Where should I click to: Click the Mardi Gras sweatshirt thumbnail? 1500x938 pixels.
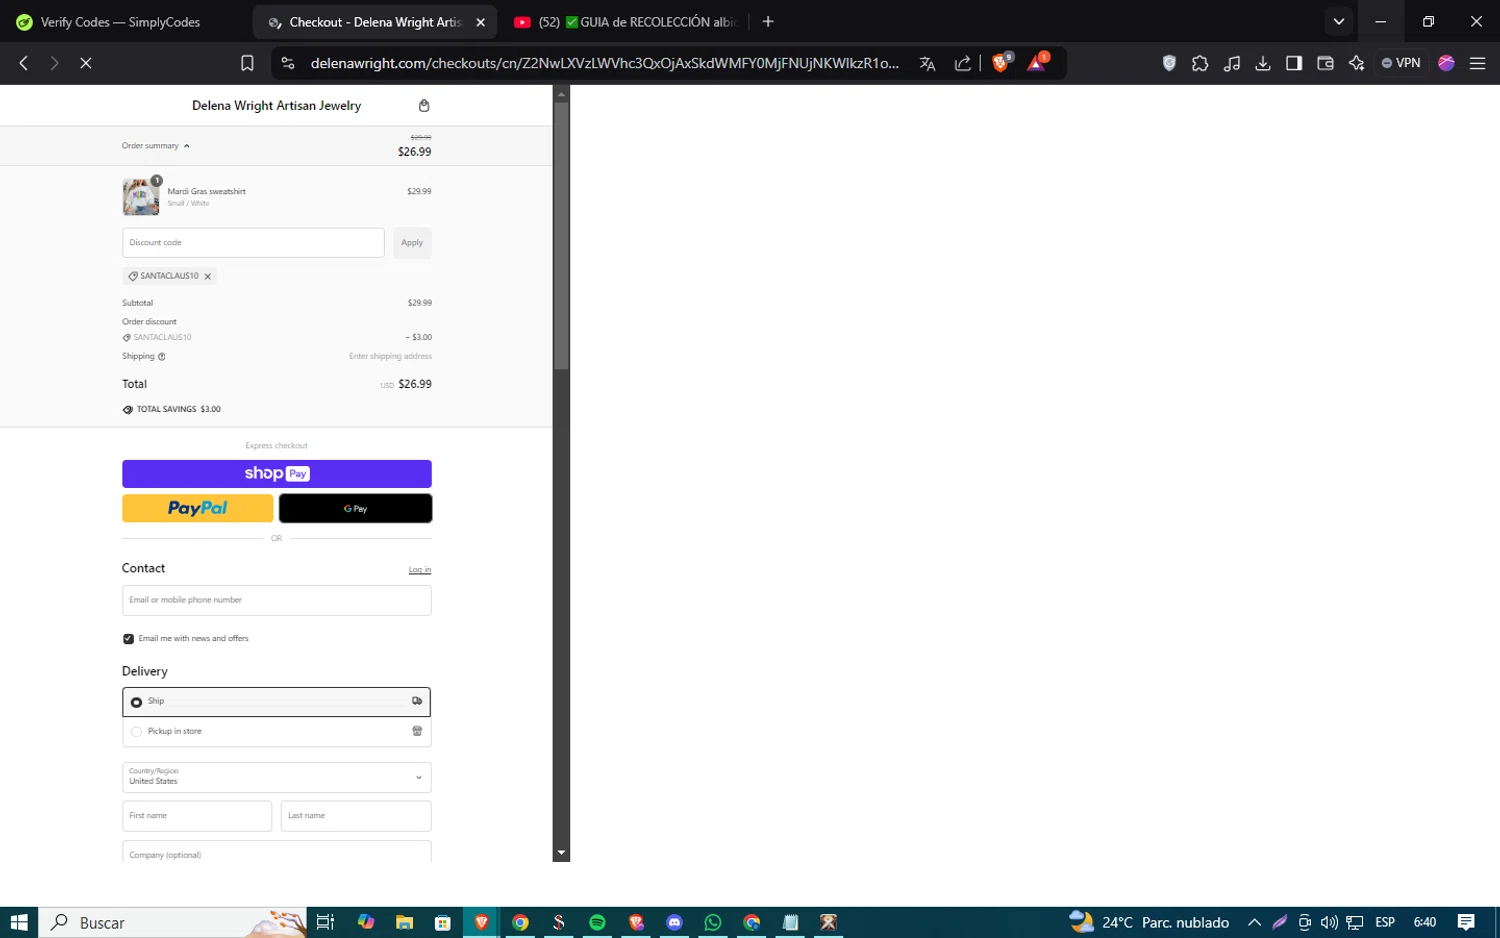141,197
